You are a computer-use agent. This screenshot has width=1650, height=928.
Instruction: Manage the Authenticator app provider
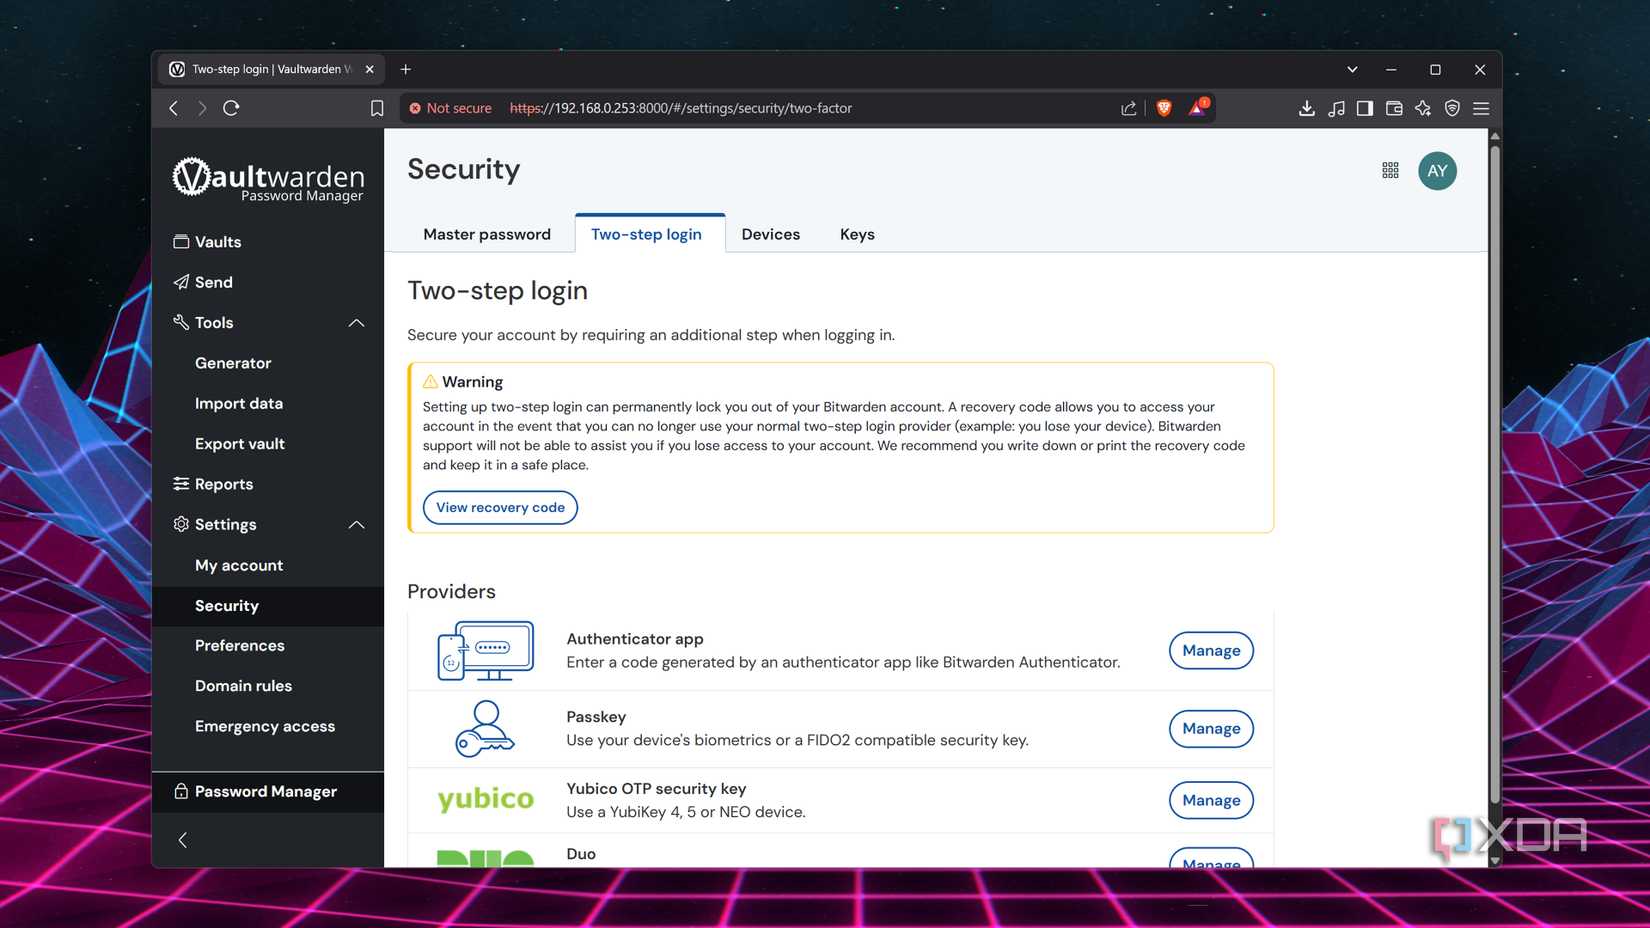pos(1211,650)
